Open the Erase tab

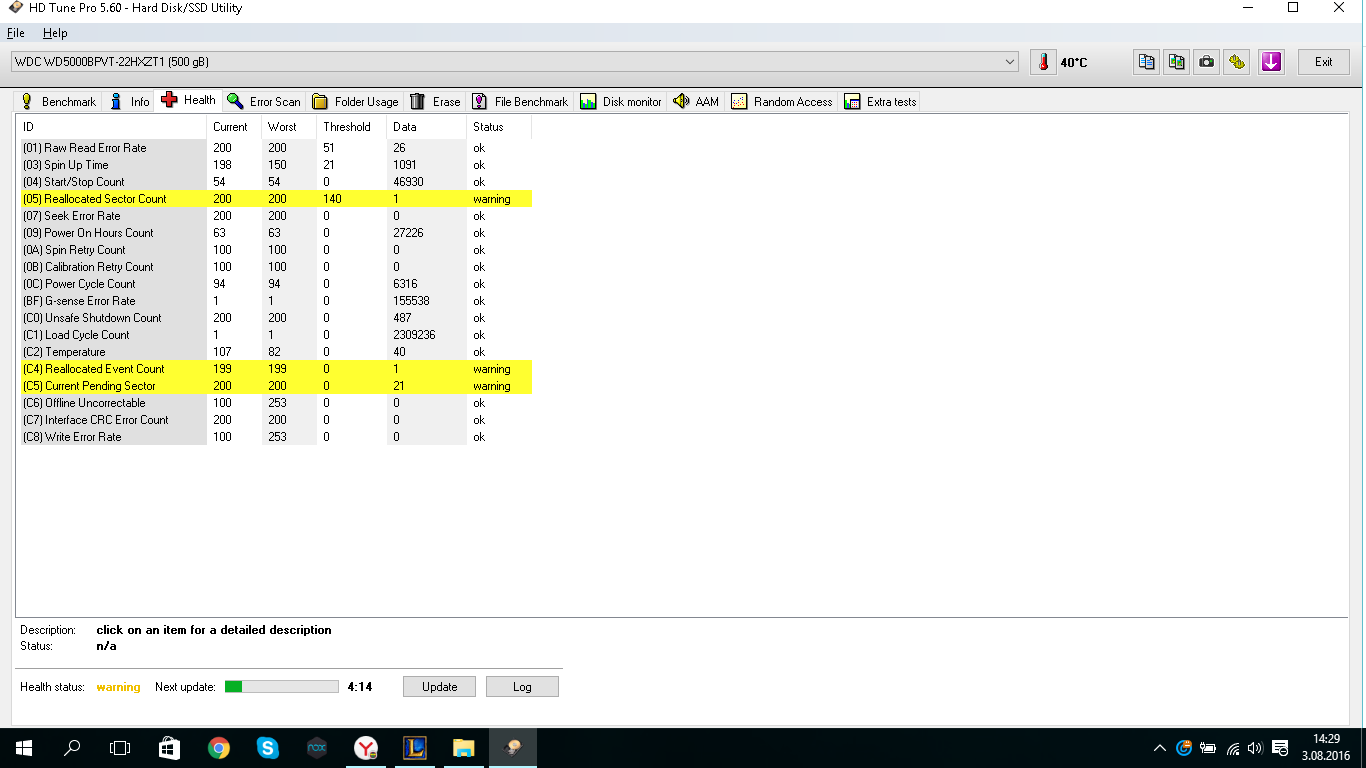coord(435,101)
